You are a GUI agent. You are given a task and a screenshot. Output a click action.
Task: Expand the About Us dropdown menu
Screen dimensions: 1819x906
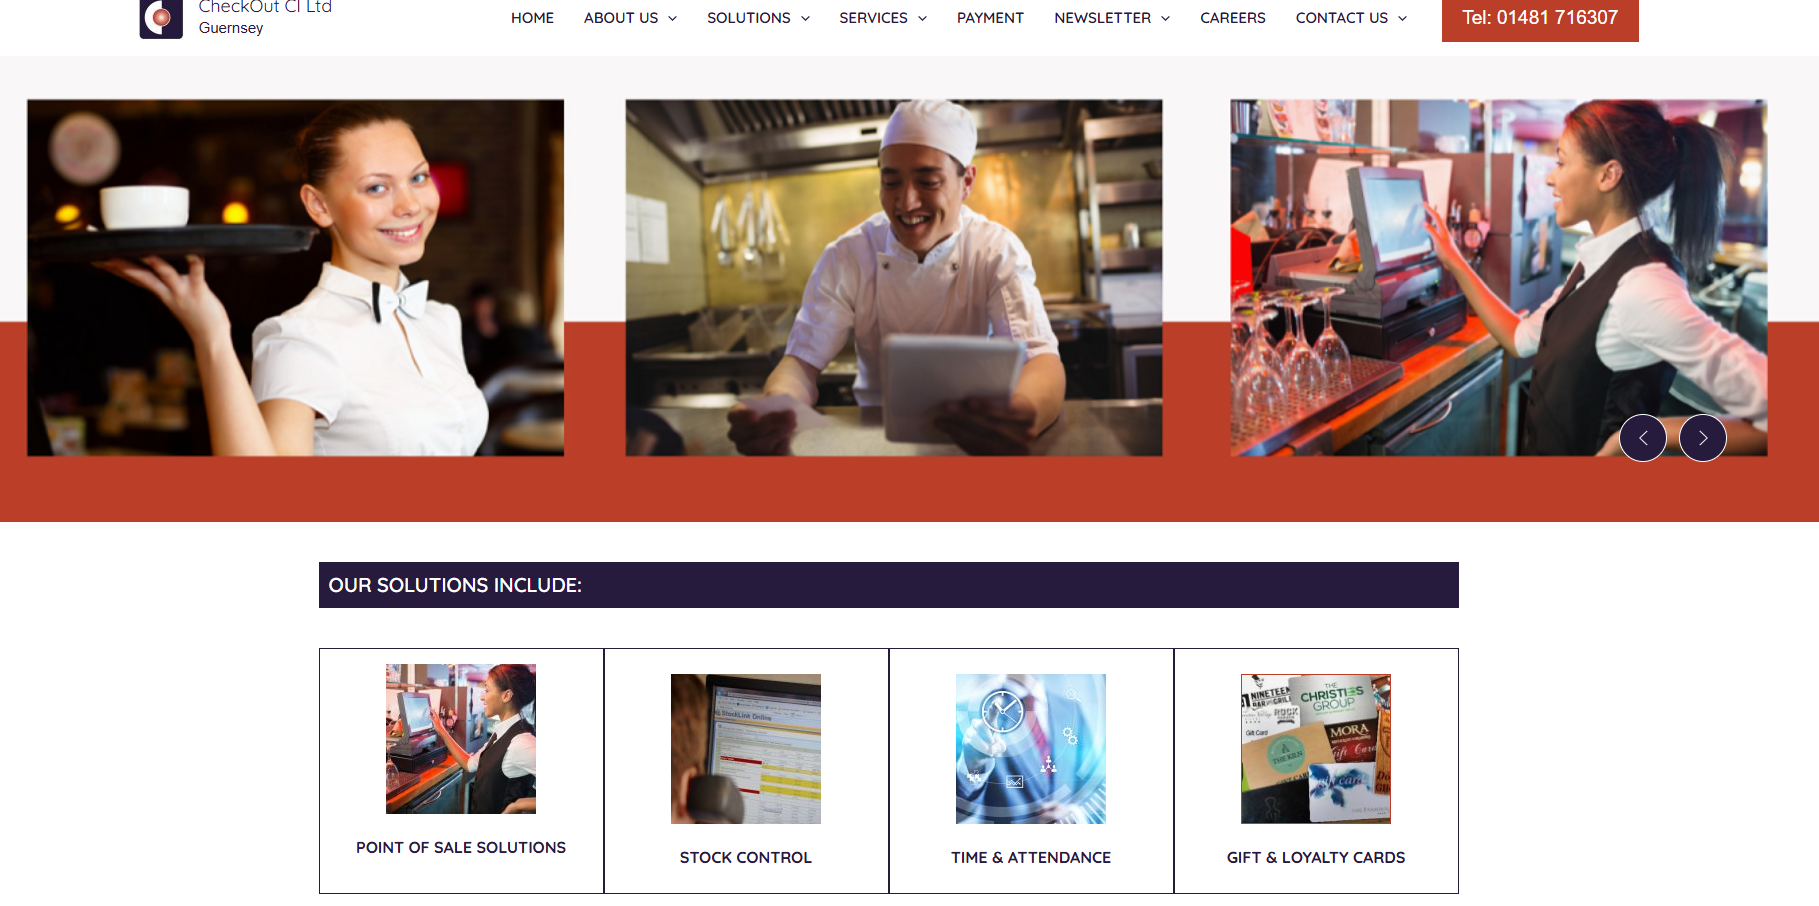pyautogui.click(x=630, y=18)
